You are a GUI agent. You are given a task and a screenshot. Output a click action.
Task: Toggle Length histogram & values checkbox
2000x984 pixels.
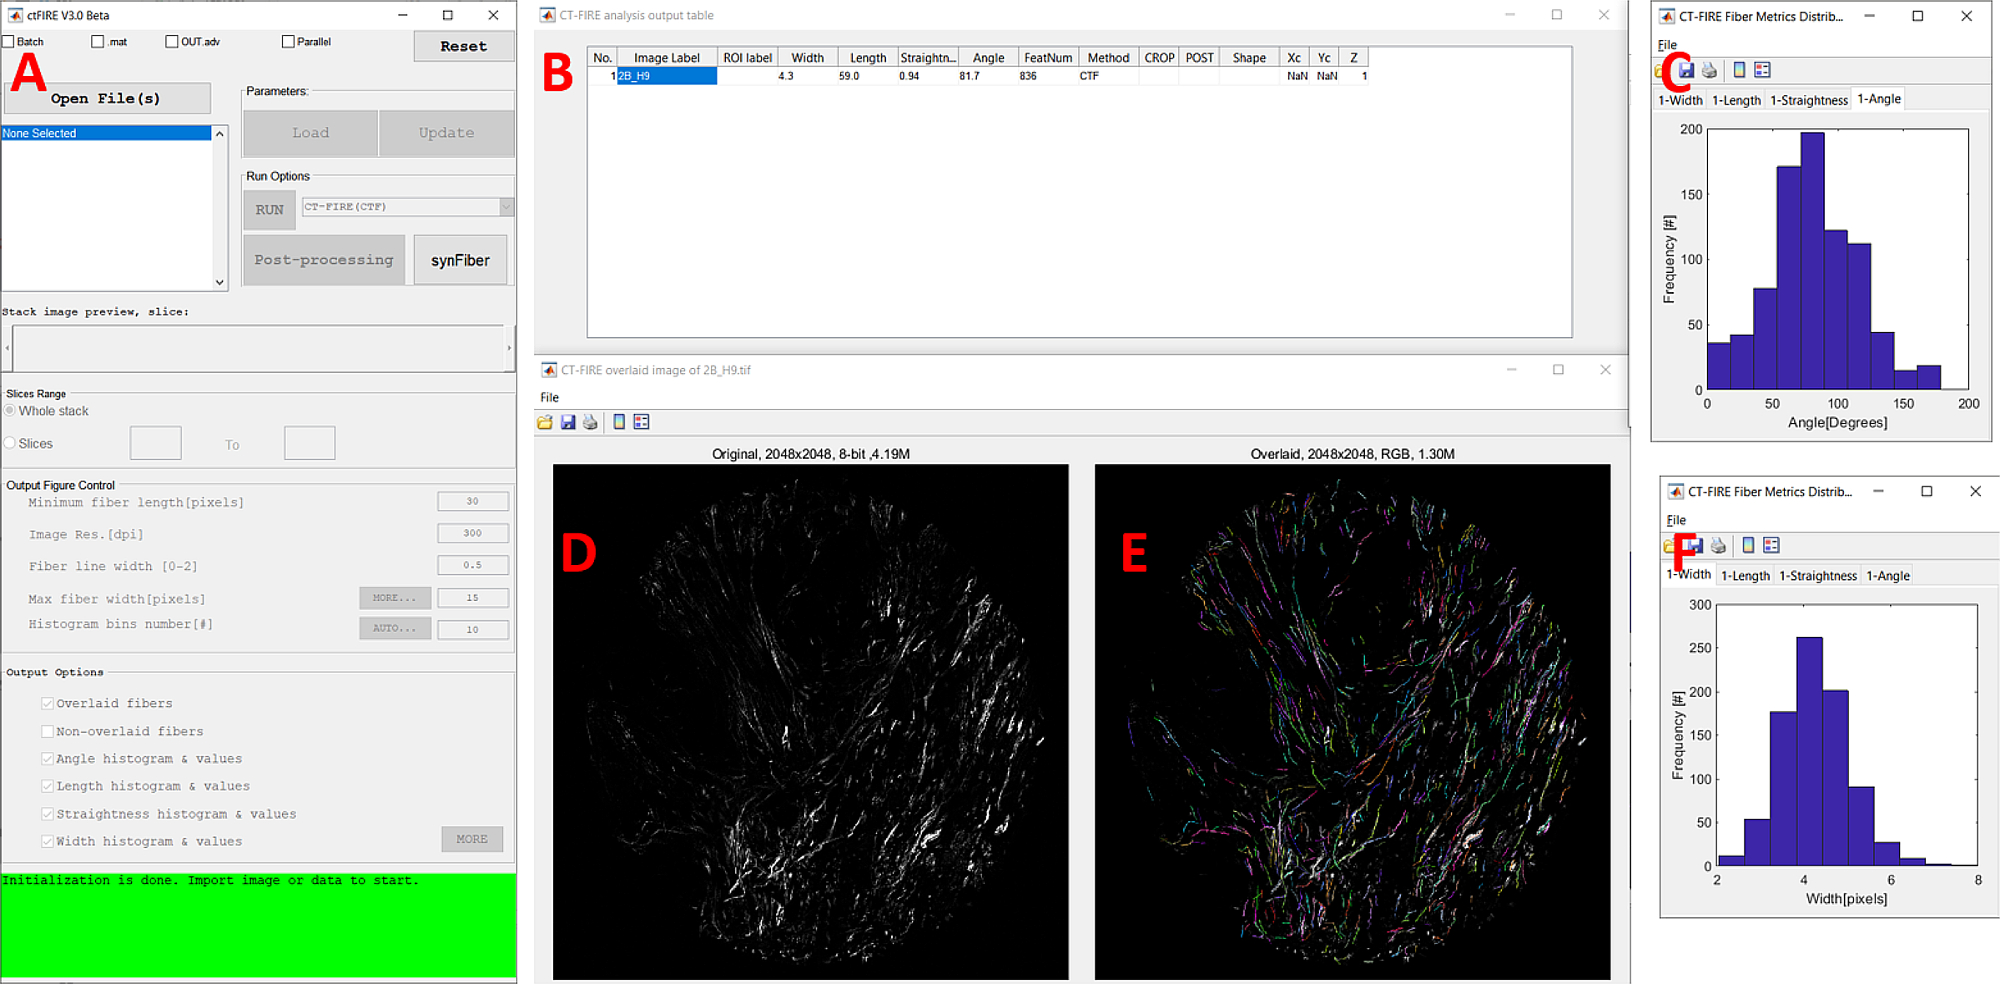[x=47, y=786]
